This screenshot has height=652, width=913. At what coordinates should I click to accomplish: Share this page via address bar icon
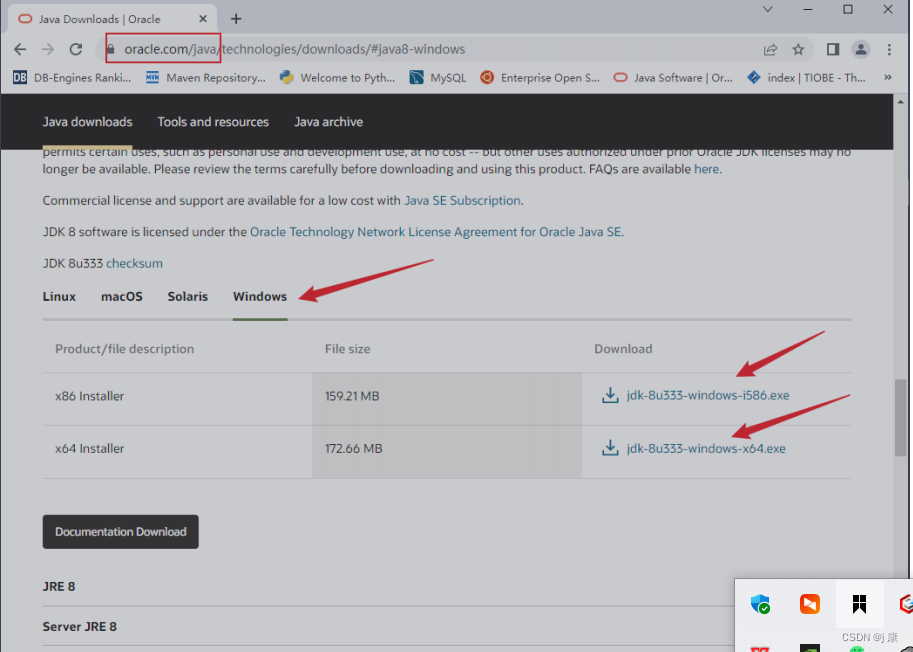[x=770, y=49]
